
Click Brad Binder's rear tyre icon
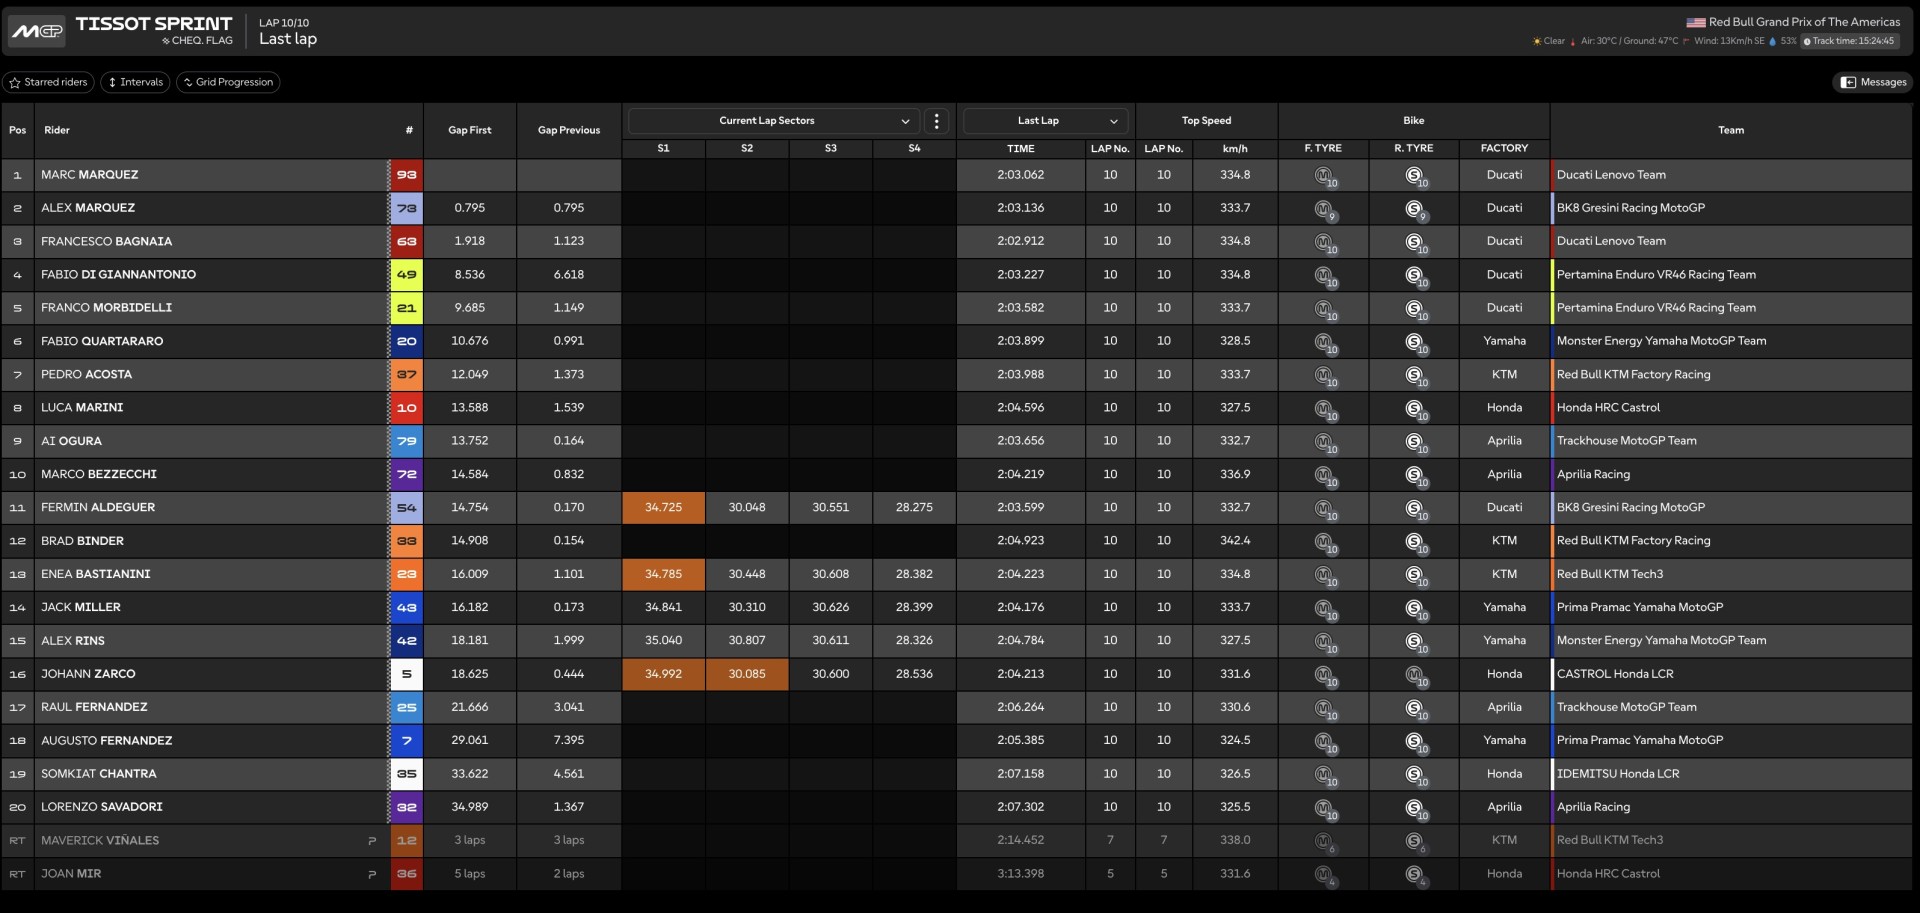pos(1415,542)
